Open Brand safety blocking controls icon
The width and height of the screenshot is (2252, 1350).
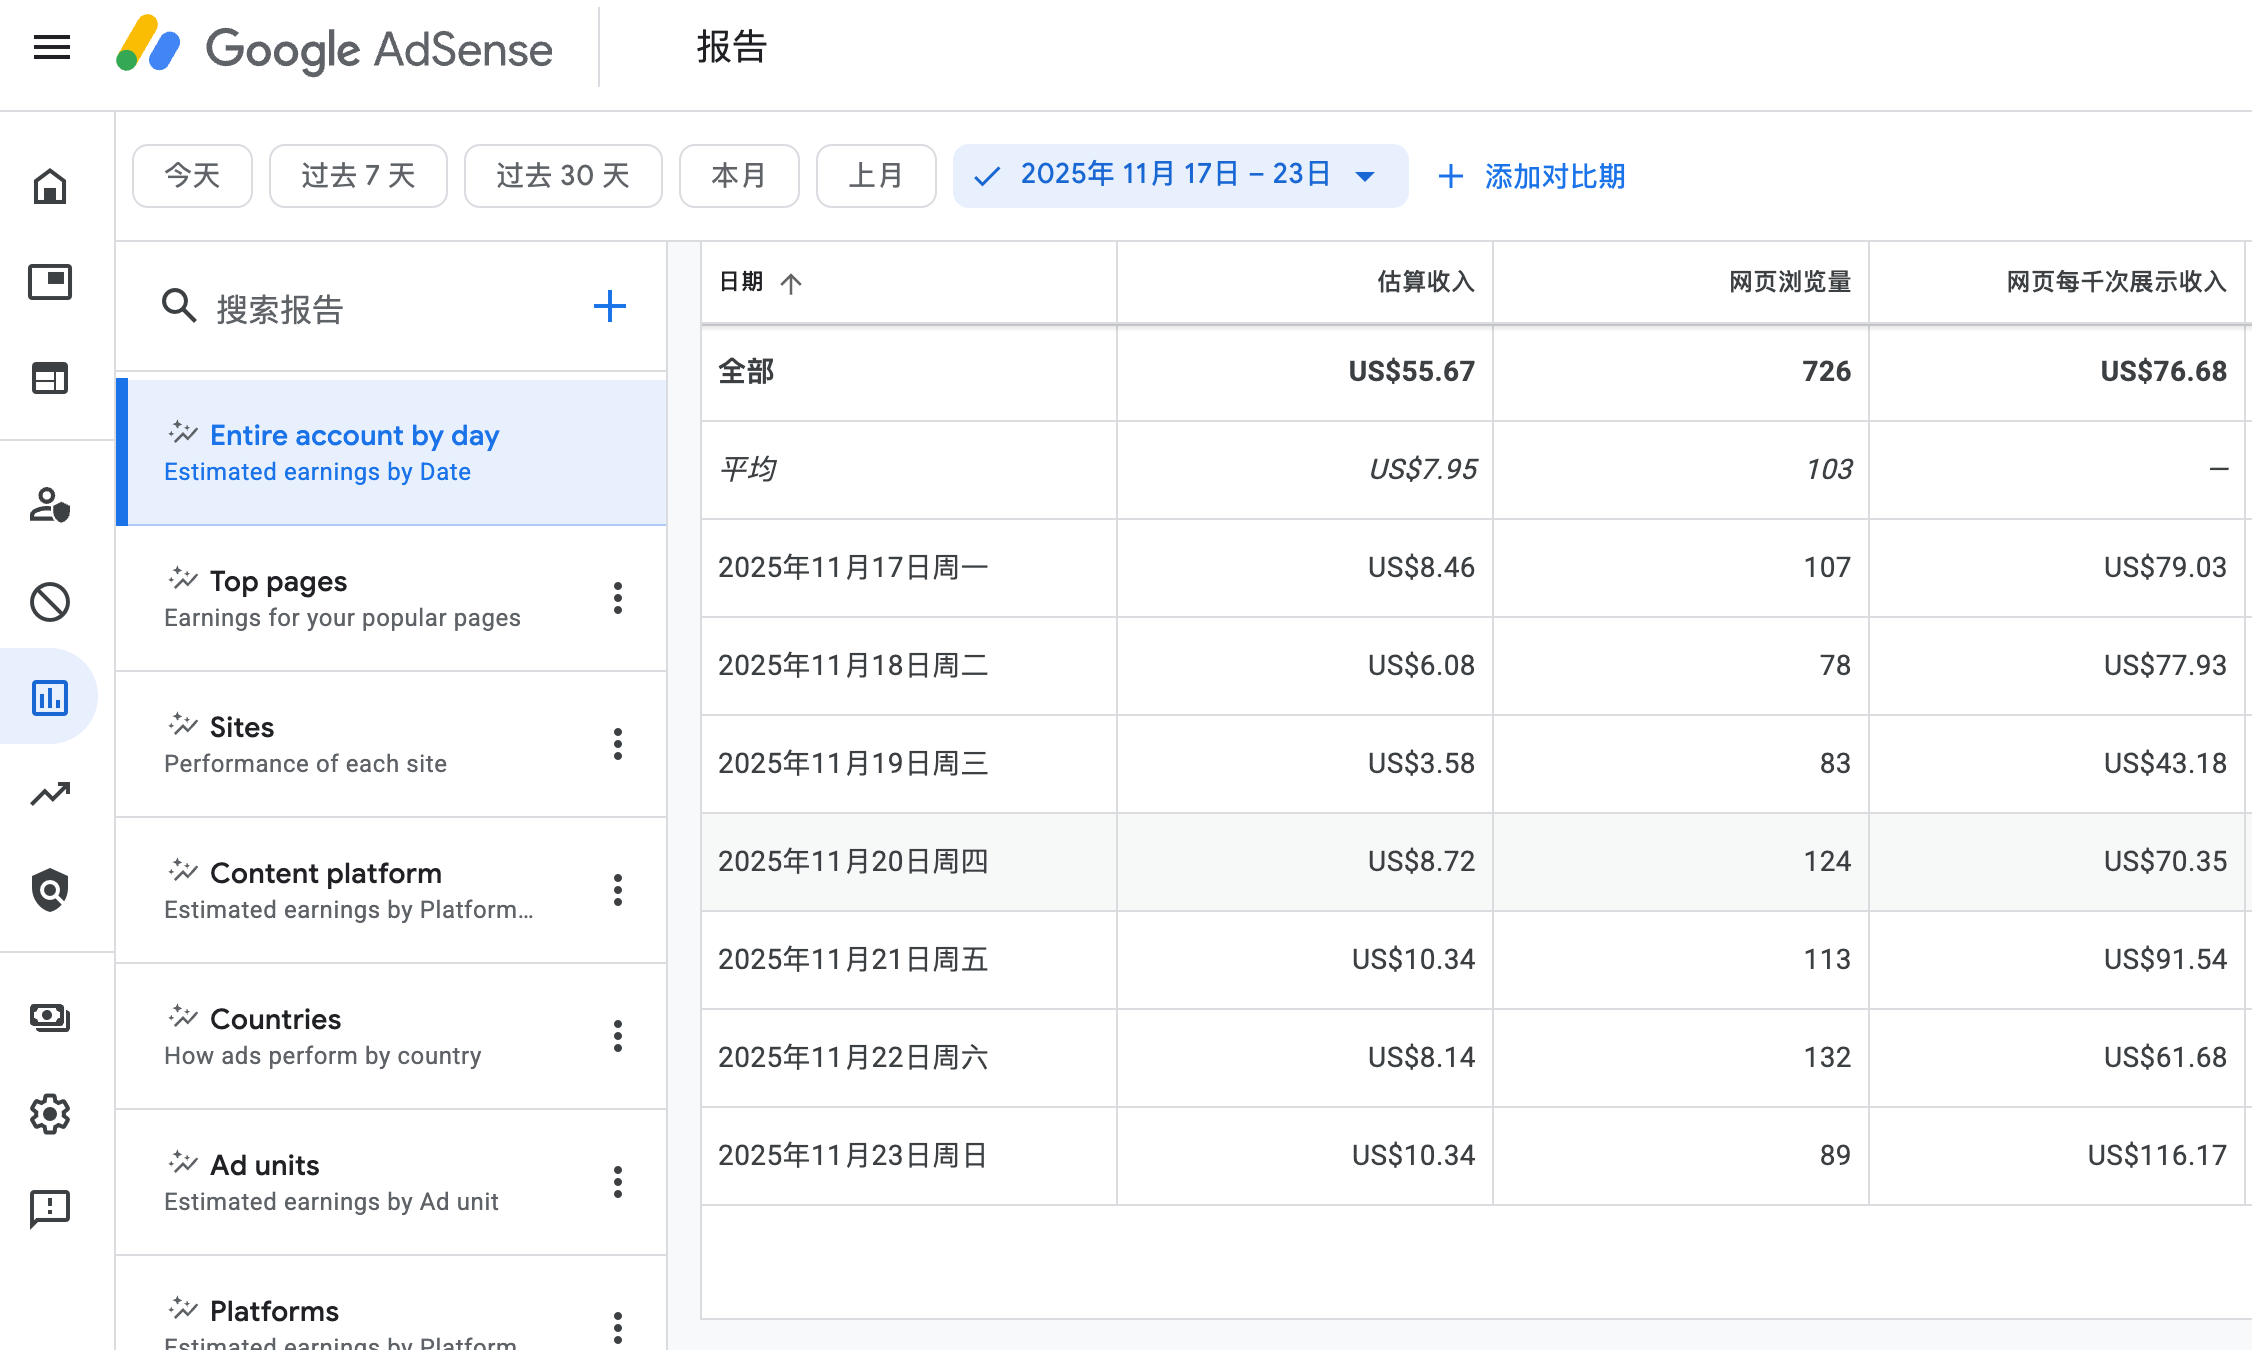coord(50,602)
